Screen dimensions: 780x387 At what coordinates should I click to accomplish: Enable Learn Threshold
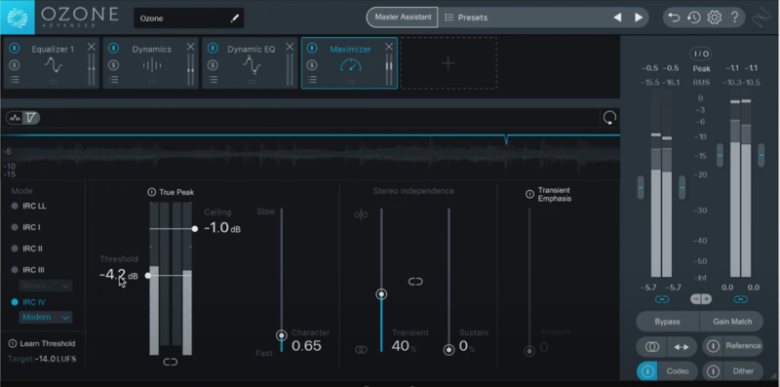pyautogui.click(x=42, y=344)
